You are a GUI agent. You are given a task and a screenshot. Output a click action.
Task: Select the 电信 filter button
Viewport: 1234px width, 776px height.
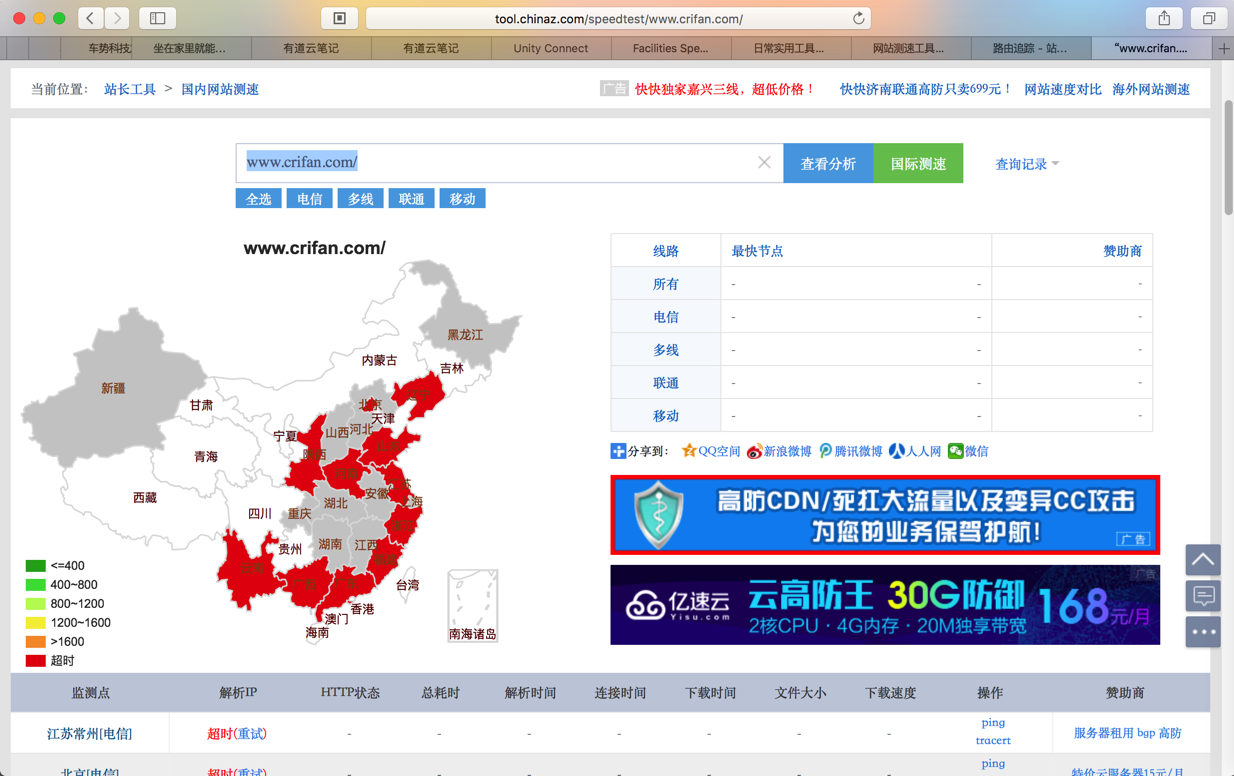pos(310,199)
